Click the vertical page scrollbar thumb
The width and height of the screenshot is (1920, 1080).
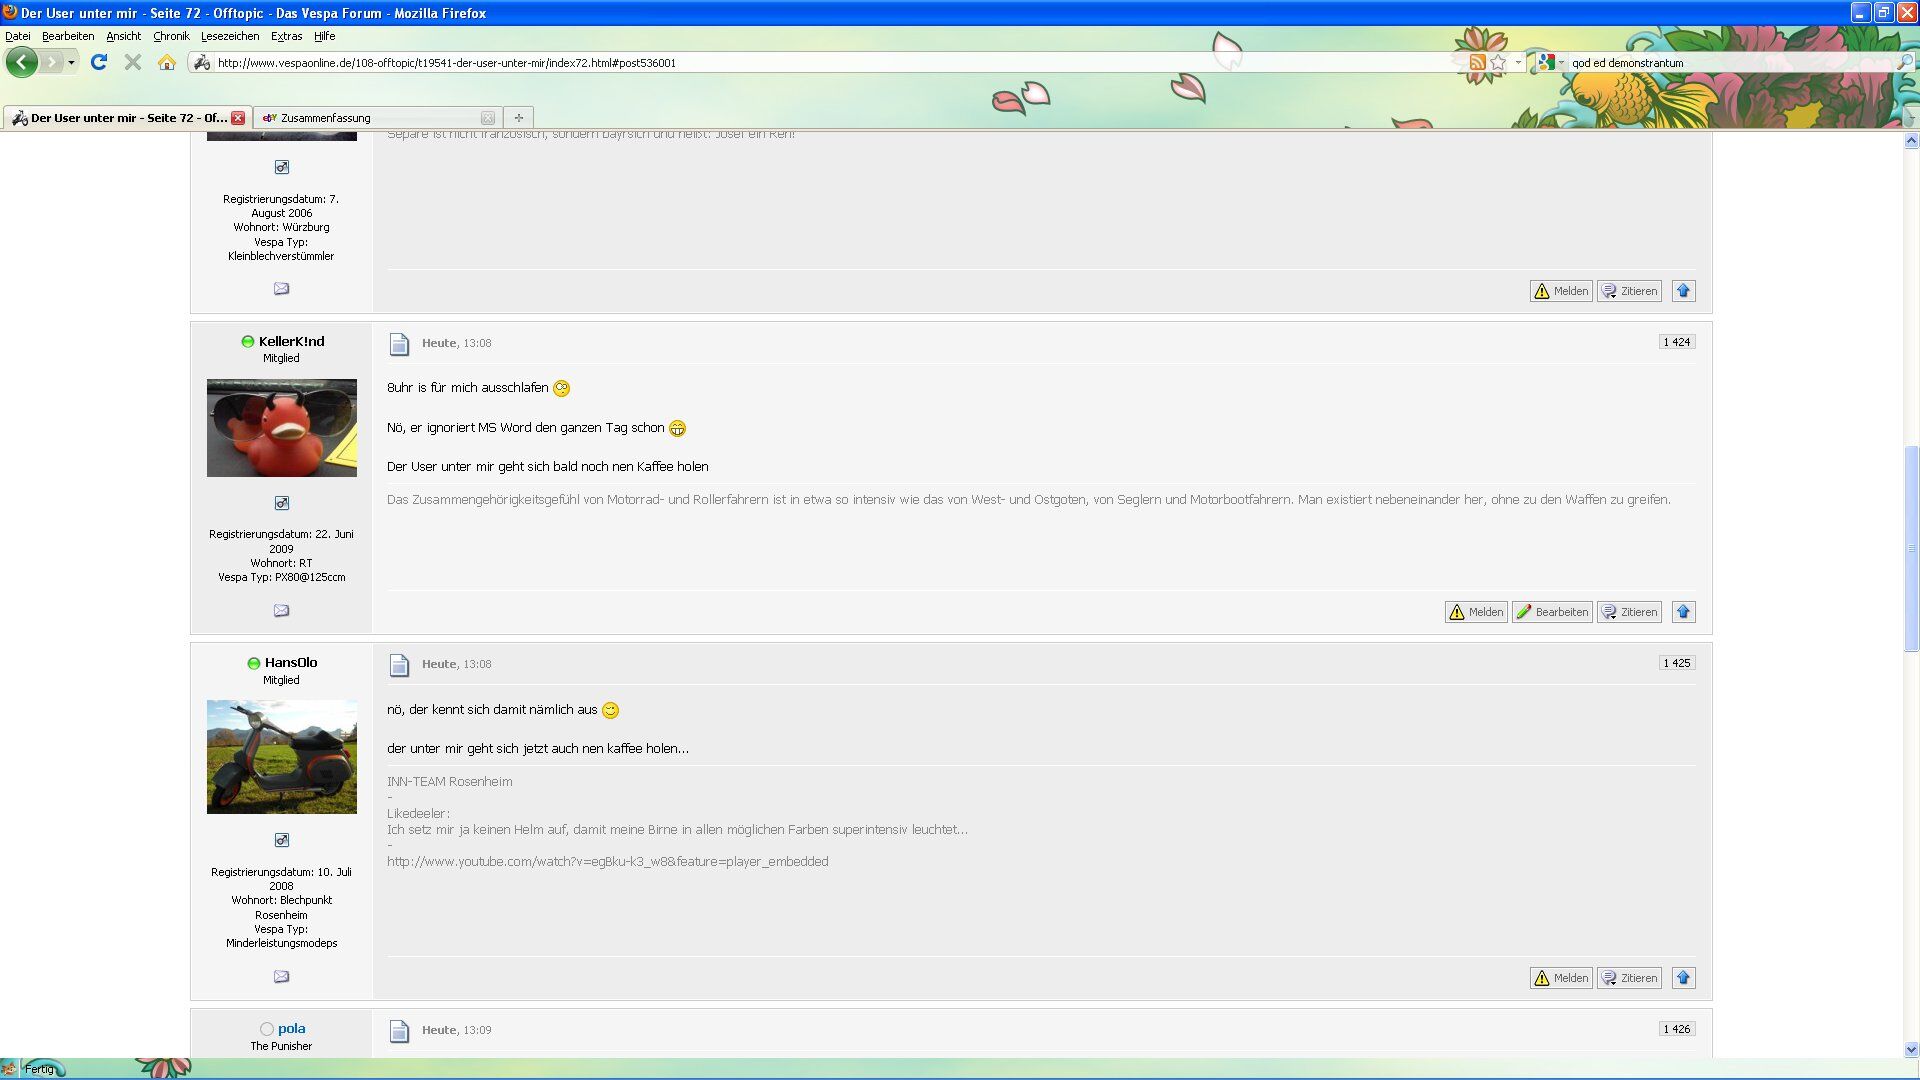(1911, 548)
